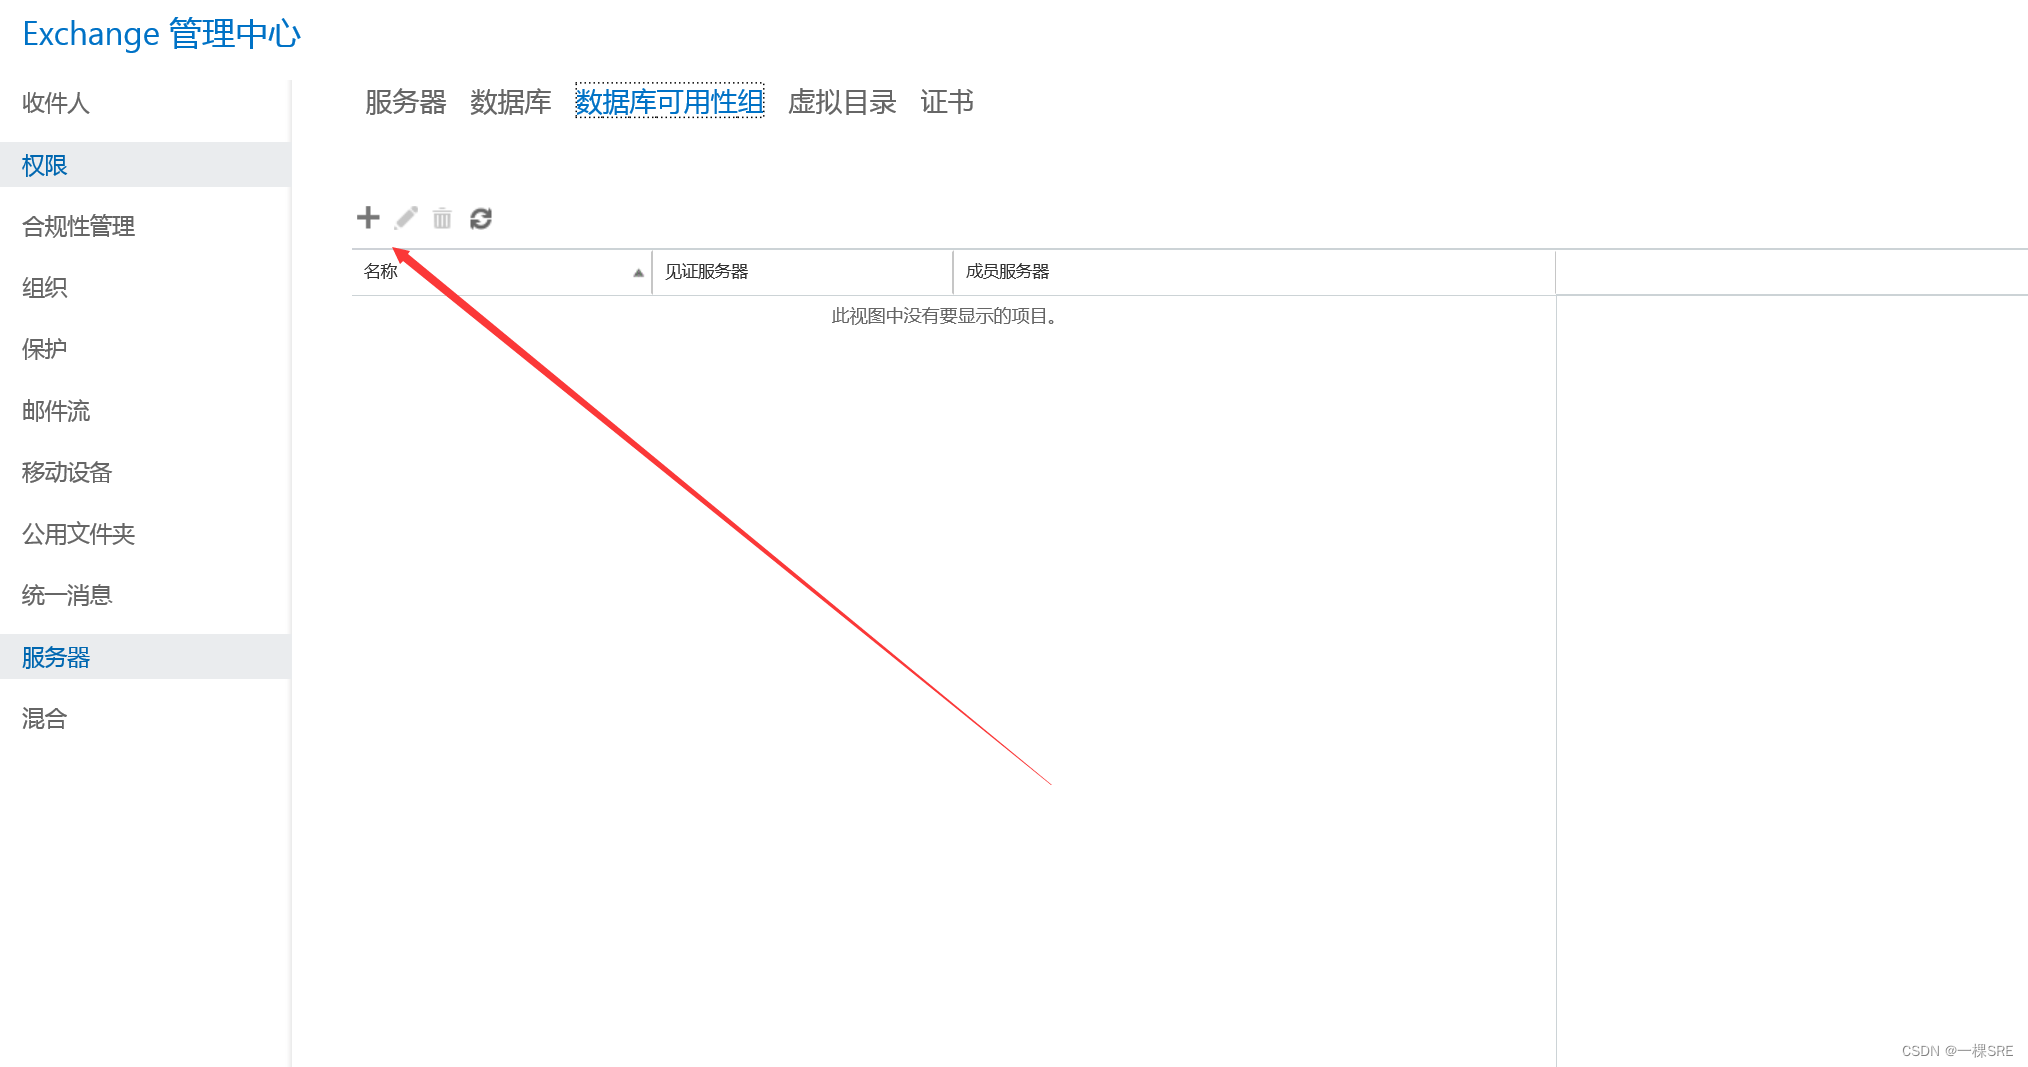Open 收件人 in the left navigation
2028x1067 pixels.
[x=55, y=103]
